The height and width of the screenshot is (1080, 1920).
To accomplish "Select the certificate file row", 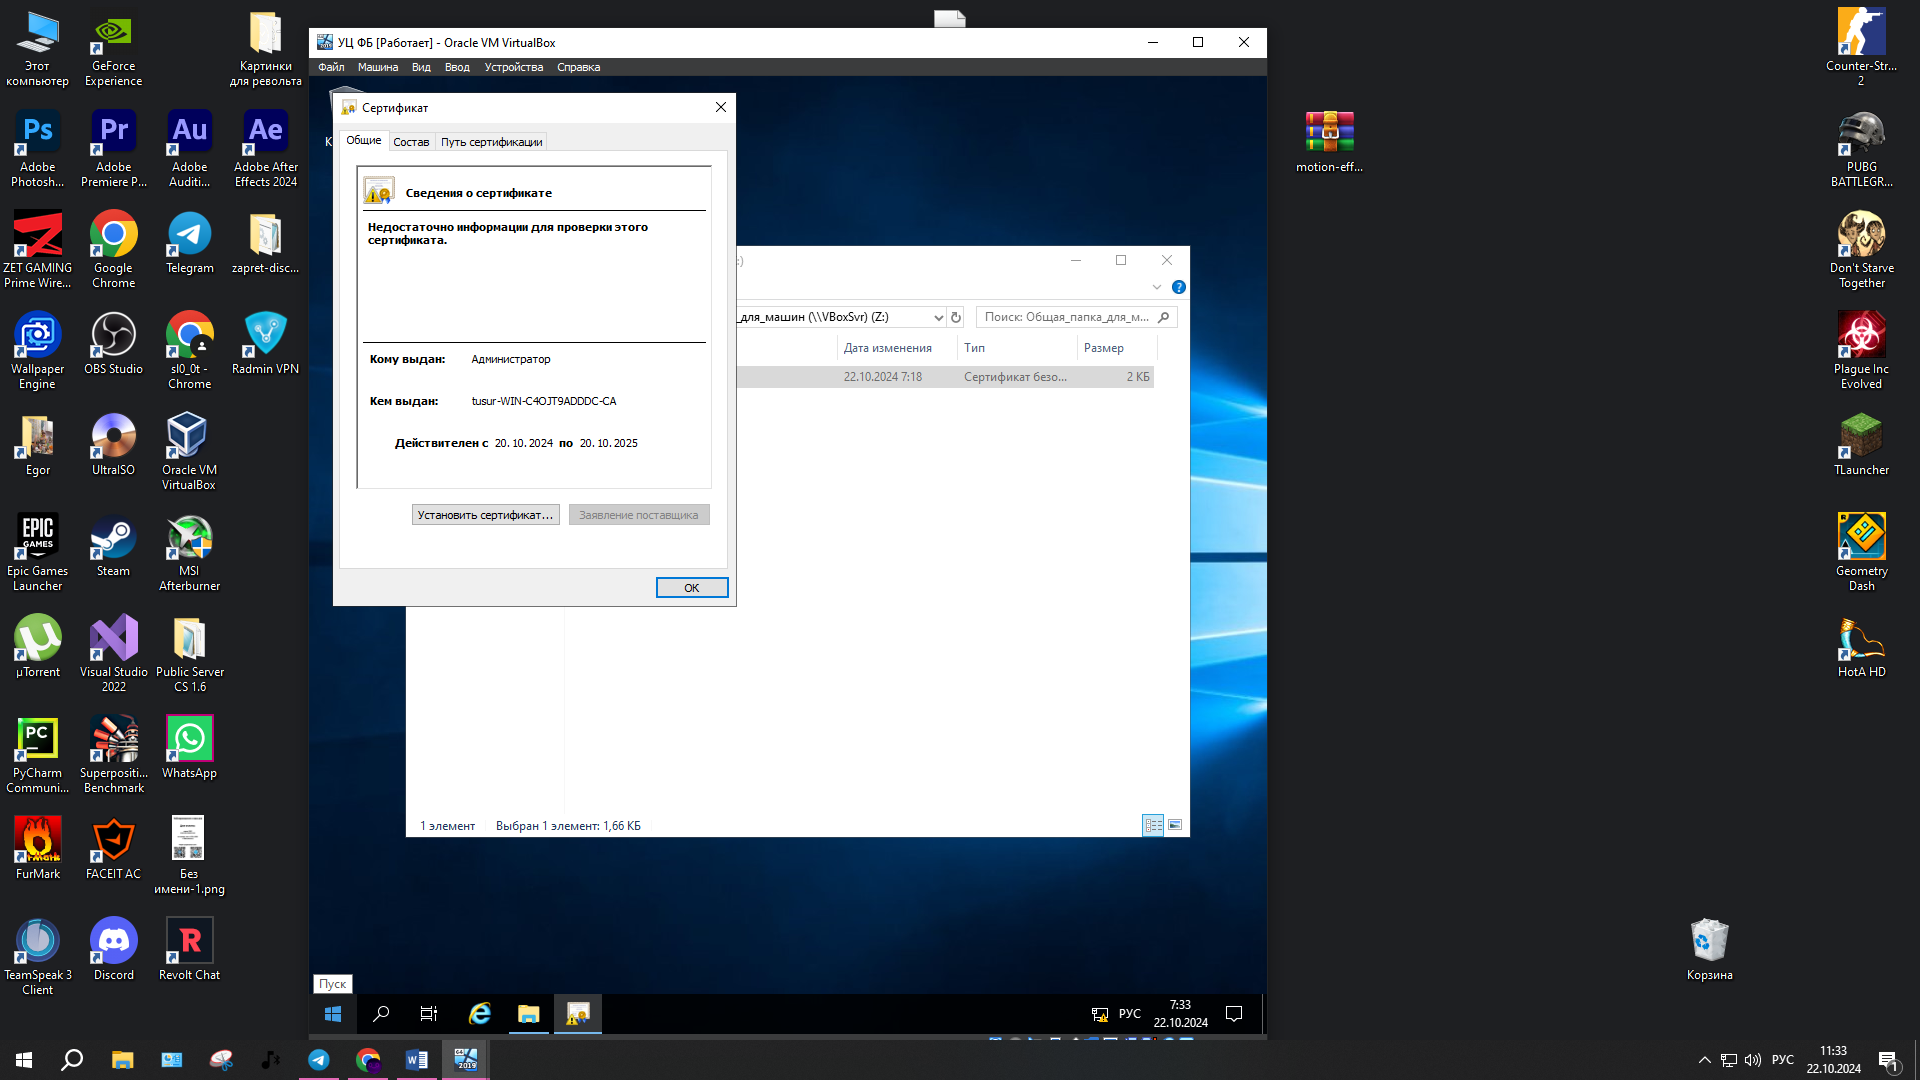I will [x=945, y=377].
